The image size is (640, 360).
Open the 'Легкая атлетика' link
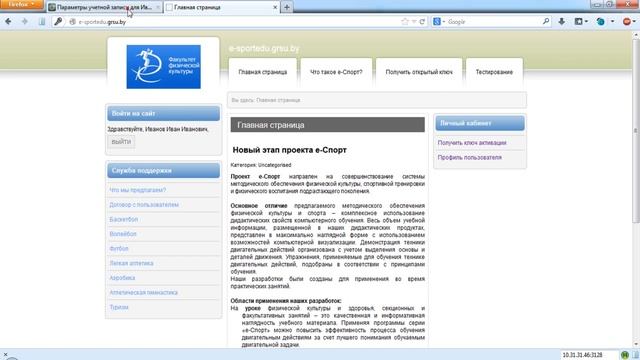131,263
